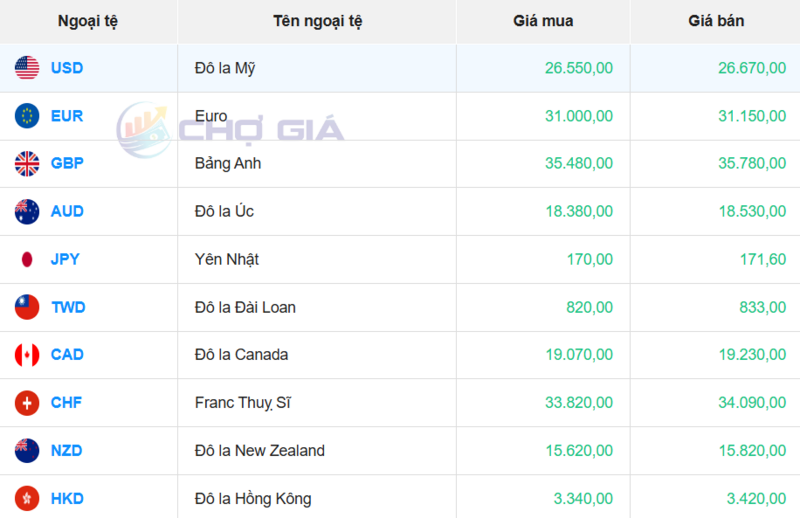Image resolution: width=800 pixels, height=518 pixels.
Task: Click the United States flag icon
Action: click(x=27, y=68)
